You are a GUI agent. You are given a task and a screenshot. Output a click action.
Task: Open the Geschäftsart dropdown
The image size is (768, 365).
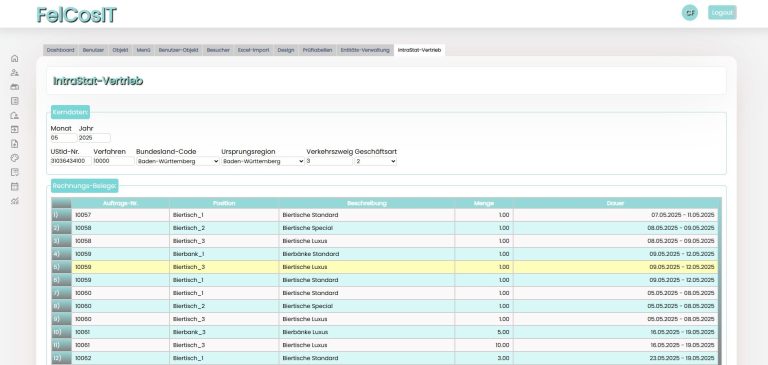point(376,161)
